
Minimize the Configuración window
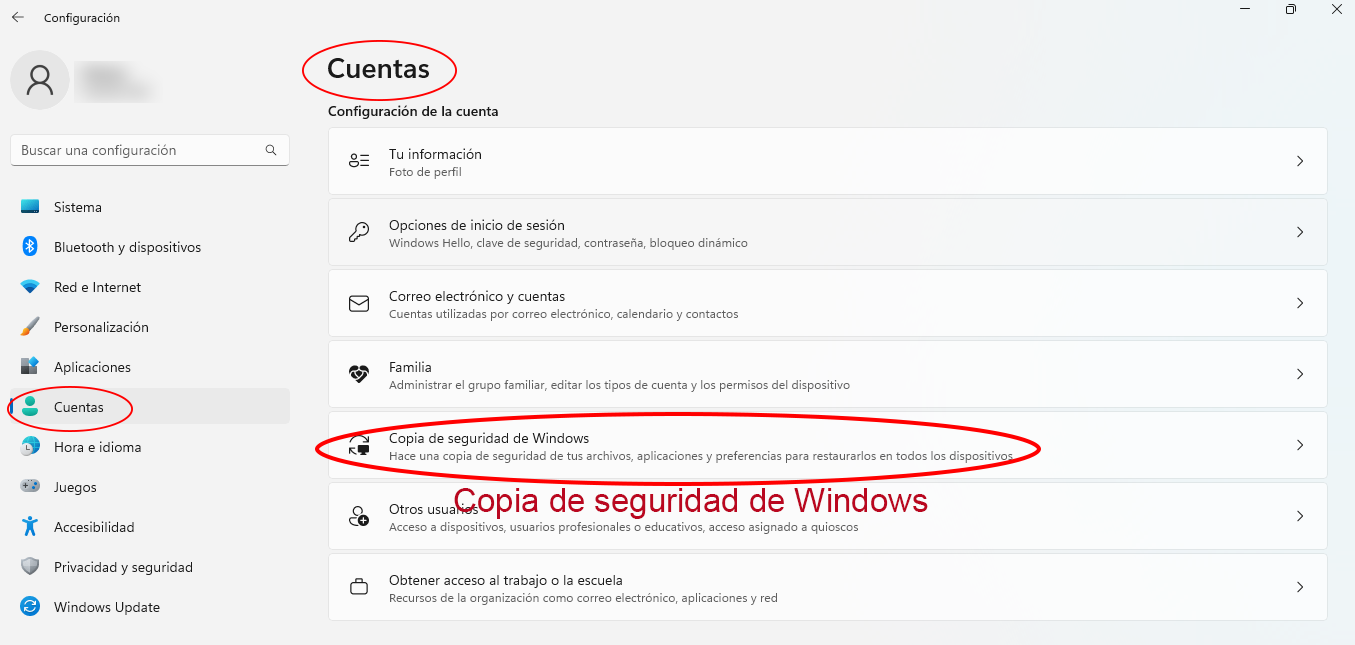tap(1245, 9)
